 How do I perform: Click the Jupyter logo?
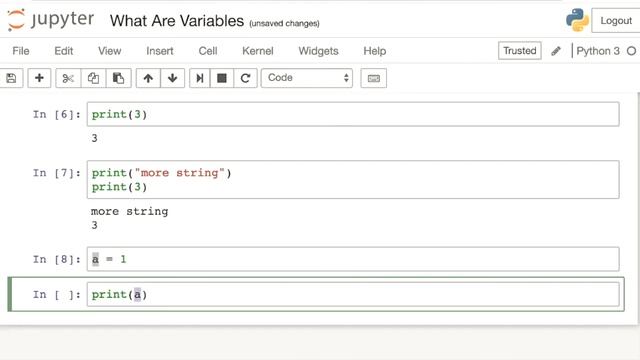[x=51, y=20]
